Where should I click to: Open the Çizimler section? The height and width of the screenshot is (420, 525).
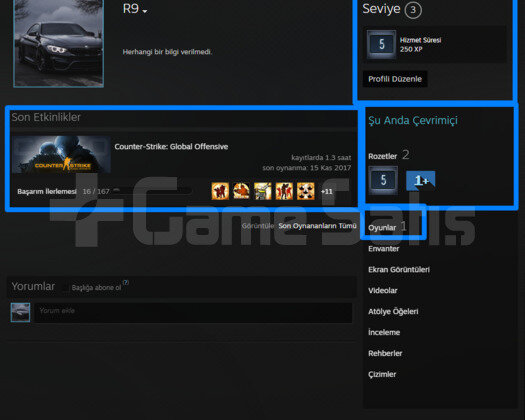[382, 374]
